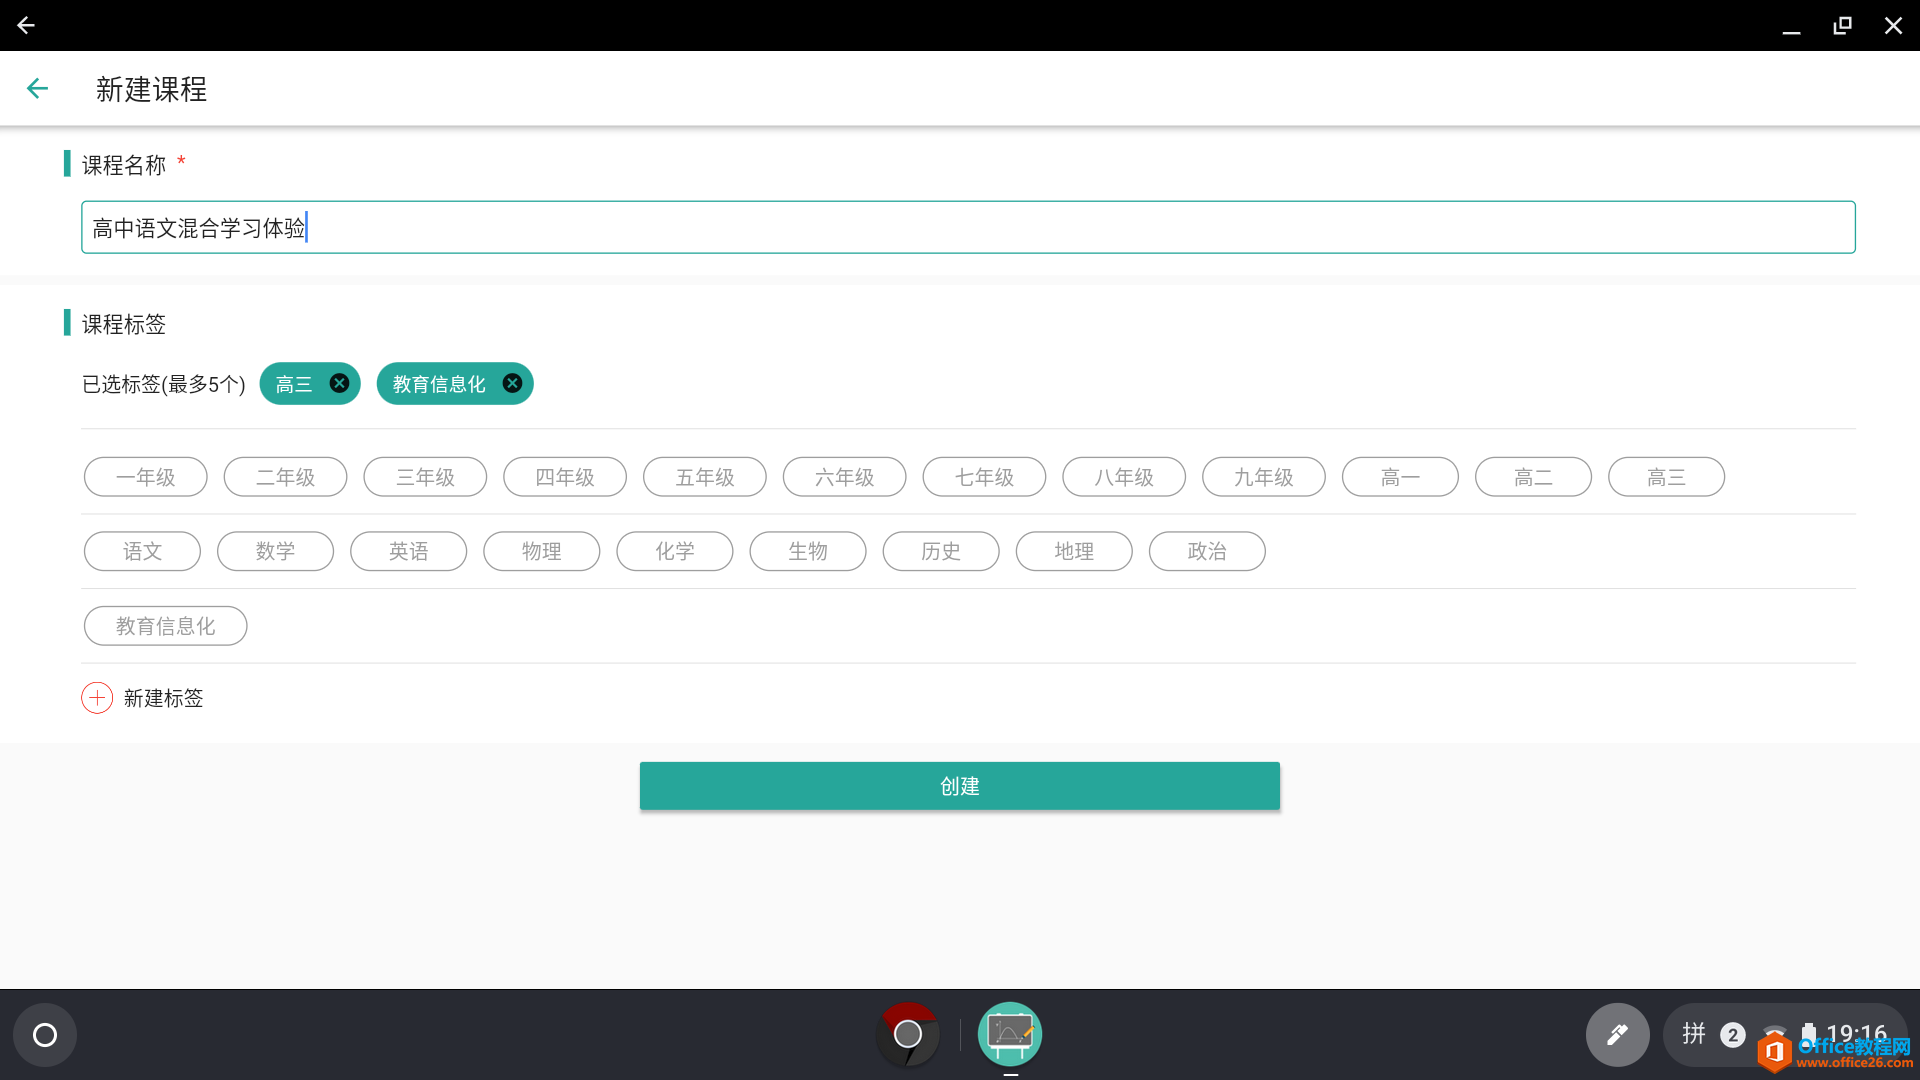Toggle the 六年级 tag
The width and height of the screenshot is (1920, 1080).
click(x=845, y=477)
